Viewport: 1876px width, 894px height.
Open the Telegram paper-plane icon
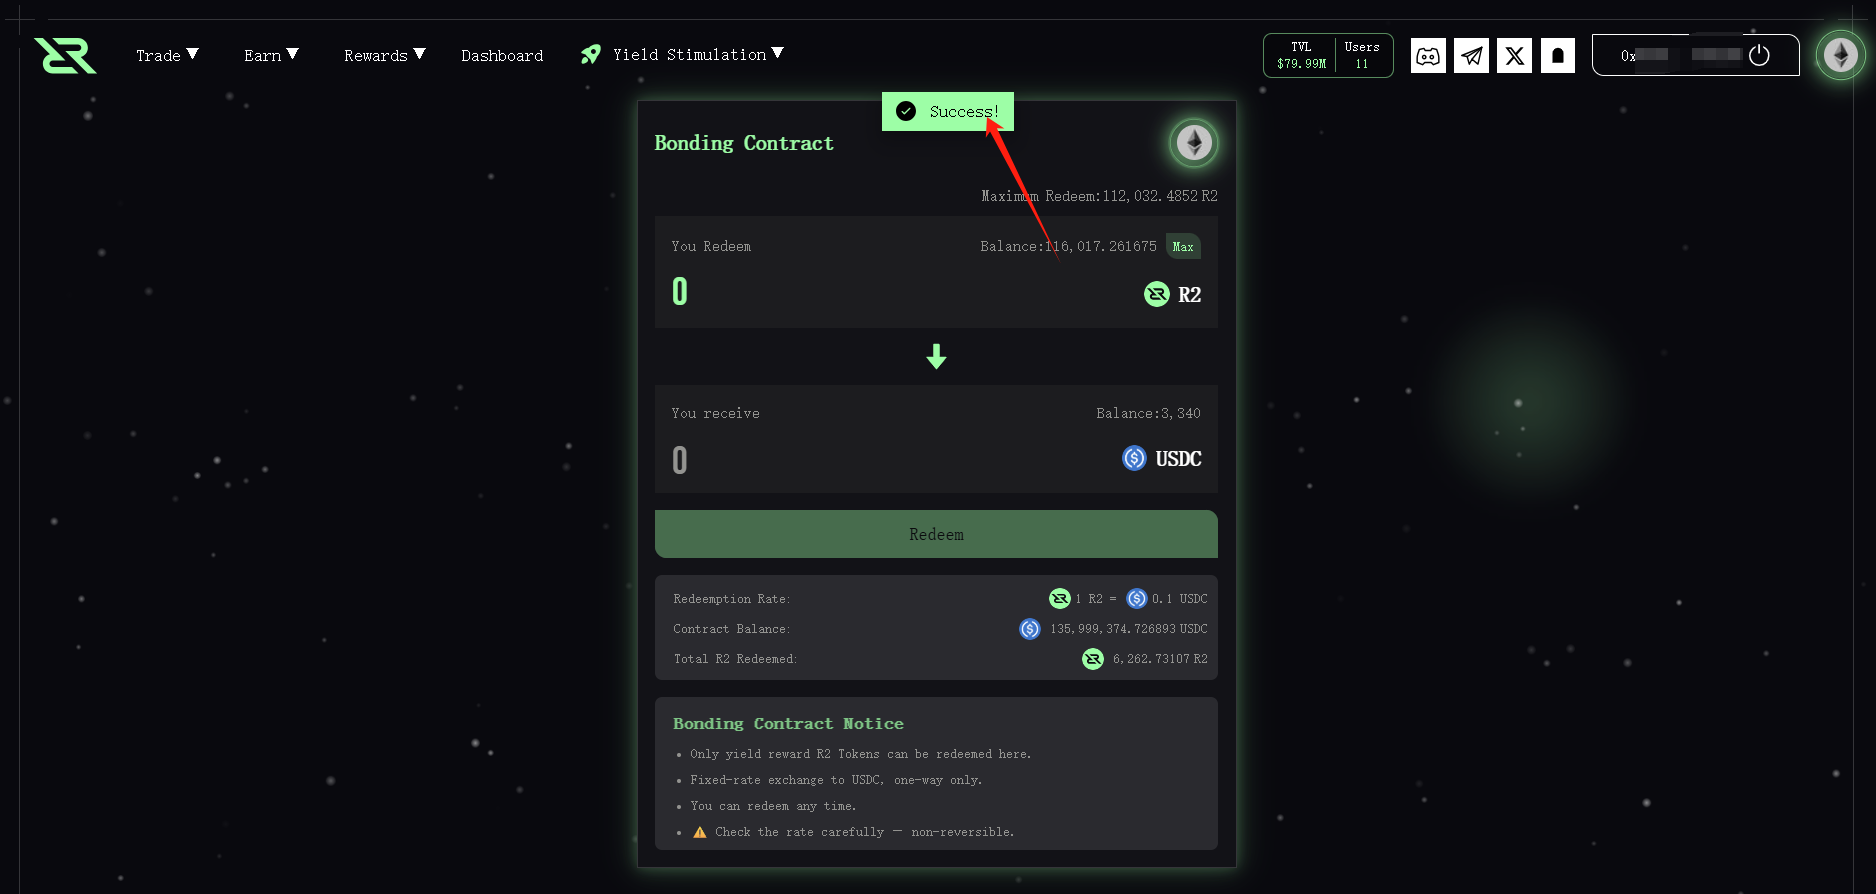pos(1471,56)
